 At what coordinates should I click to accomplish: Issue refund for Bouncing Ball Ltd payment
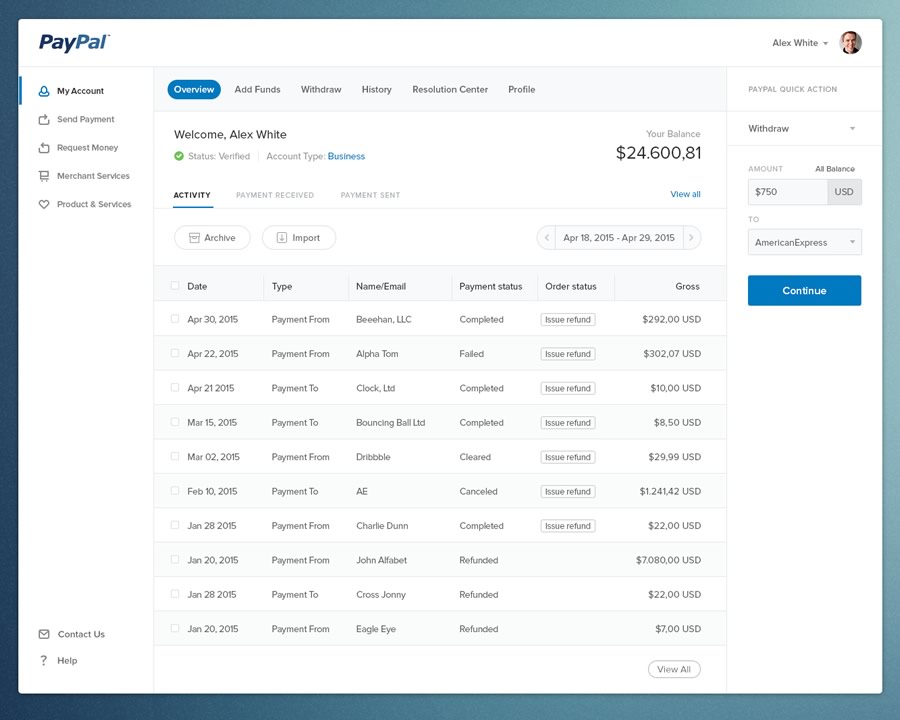point(568,423)
